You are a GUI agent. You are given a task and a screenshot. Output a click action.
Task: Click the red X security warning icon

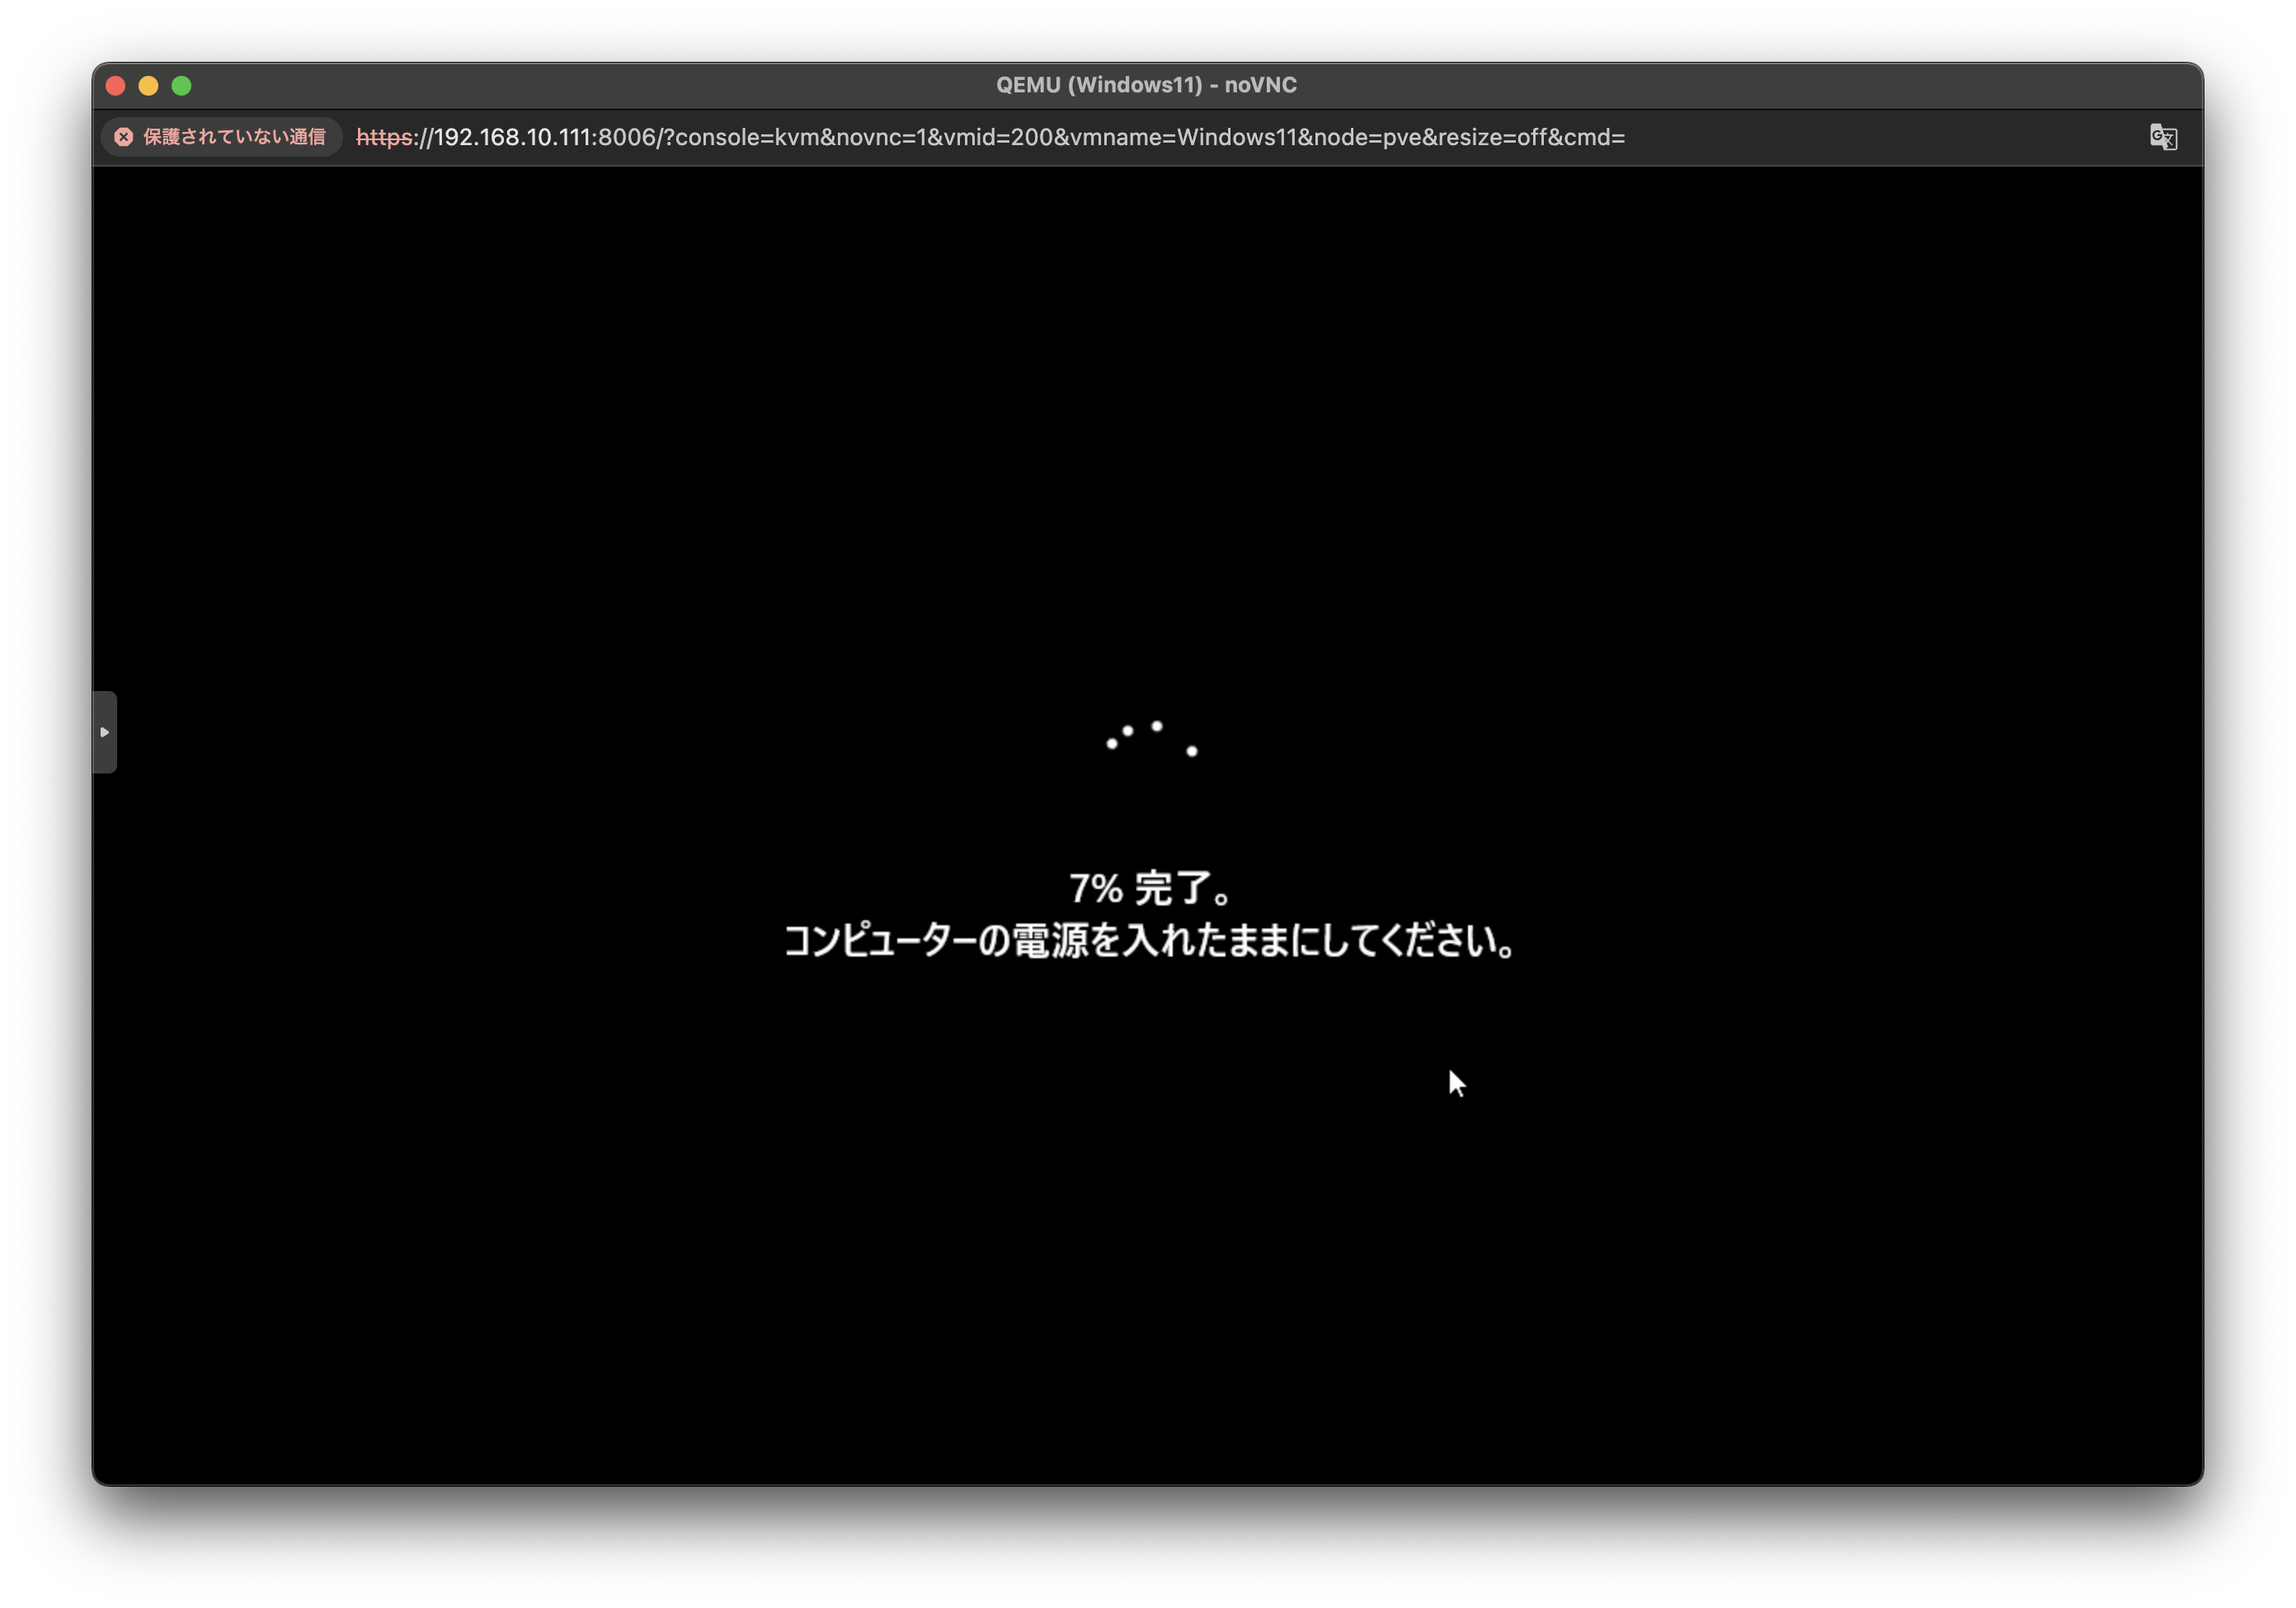pyautogui.click(x=124, y=137)
